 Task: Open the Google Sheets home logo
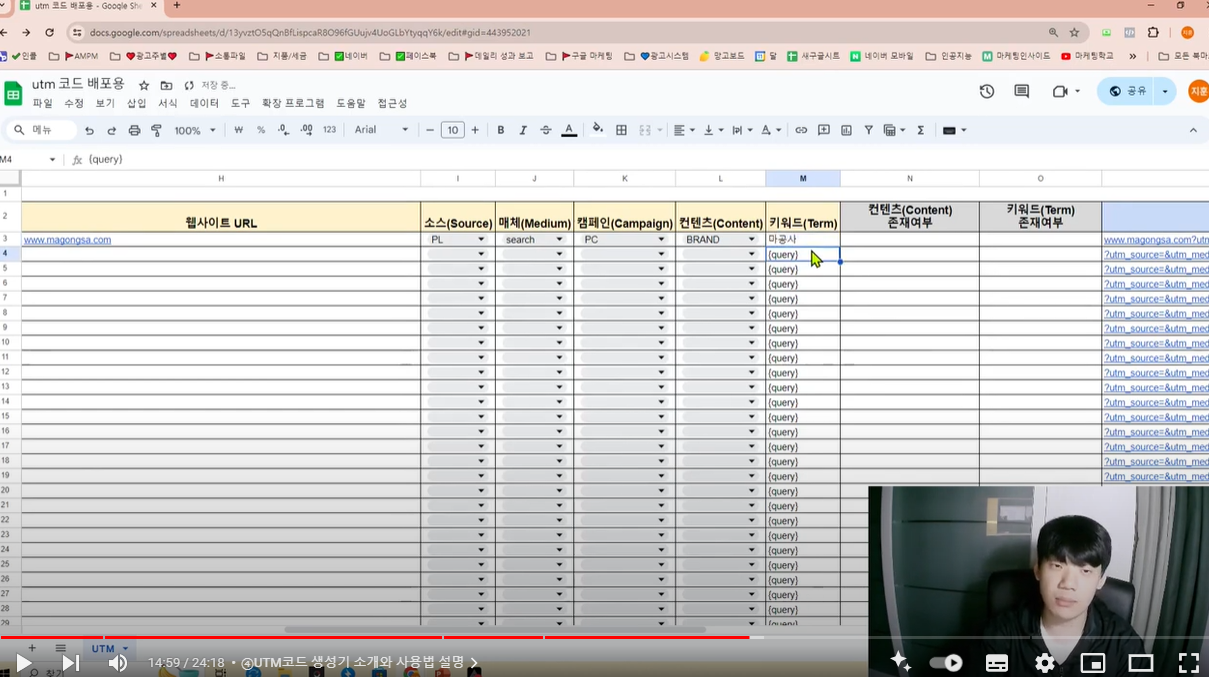coord(13,94)
